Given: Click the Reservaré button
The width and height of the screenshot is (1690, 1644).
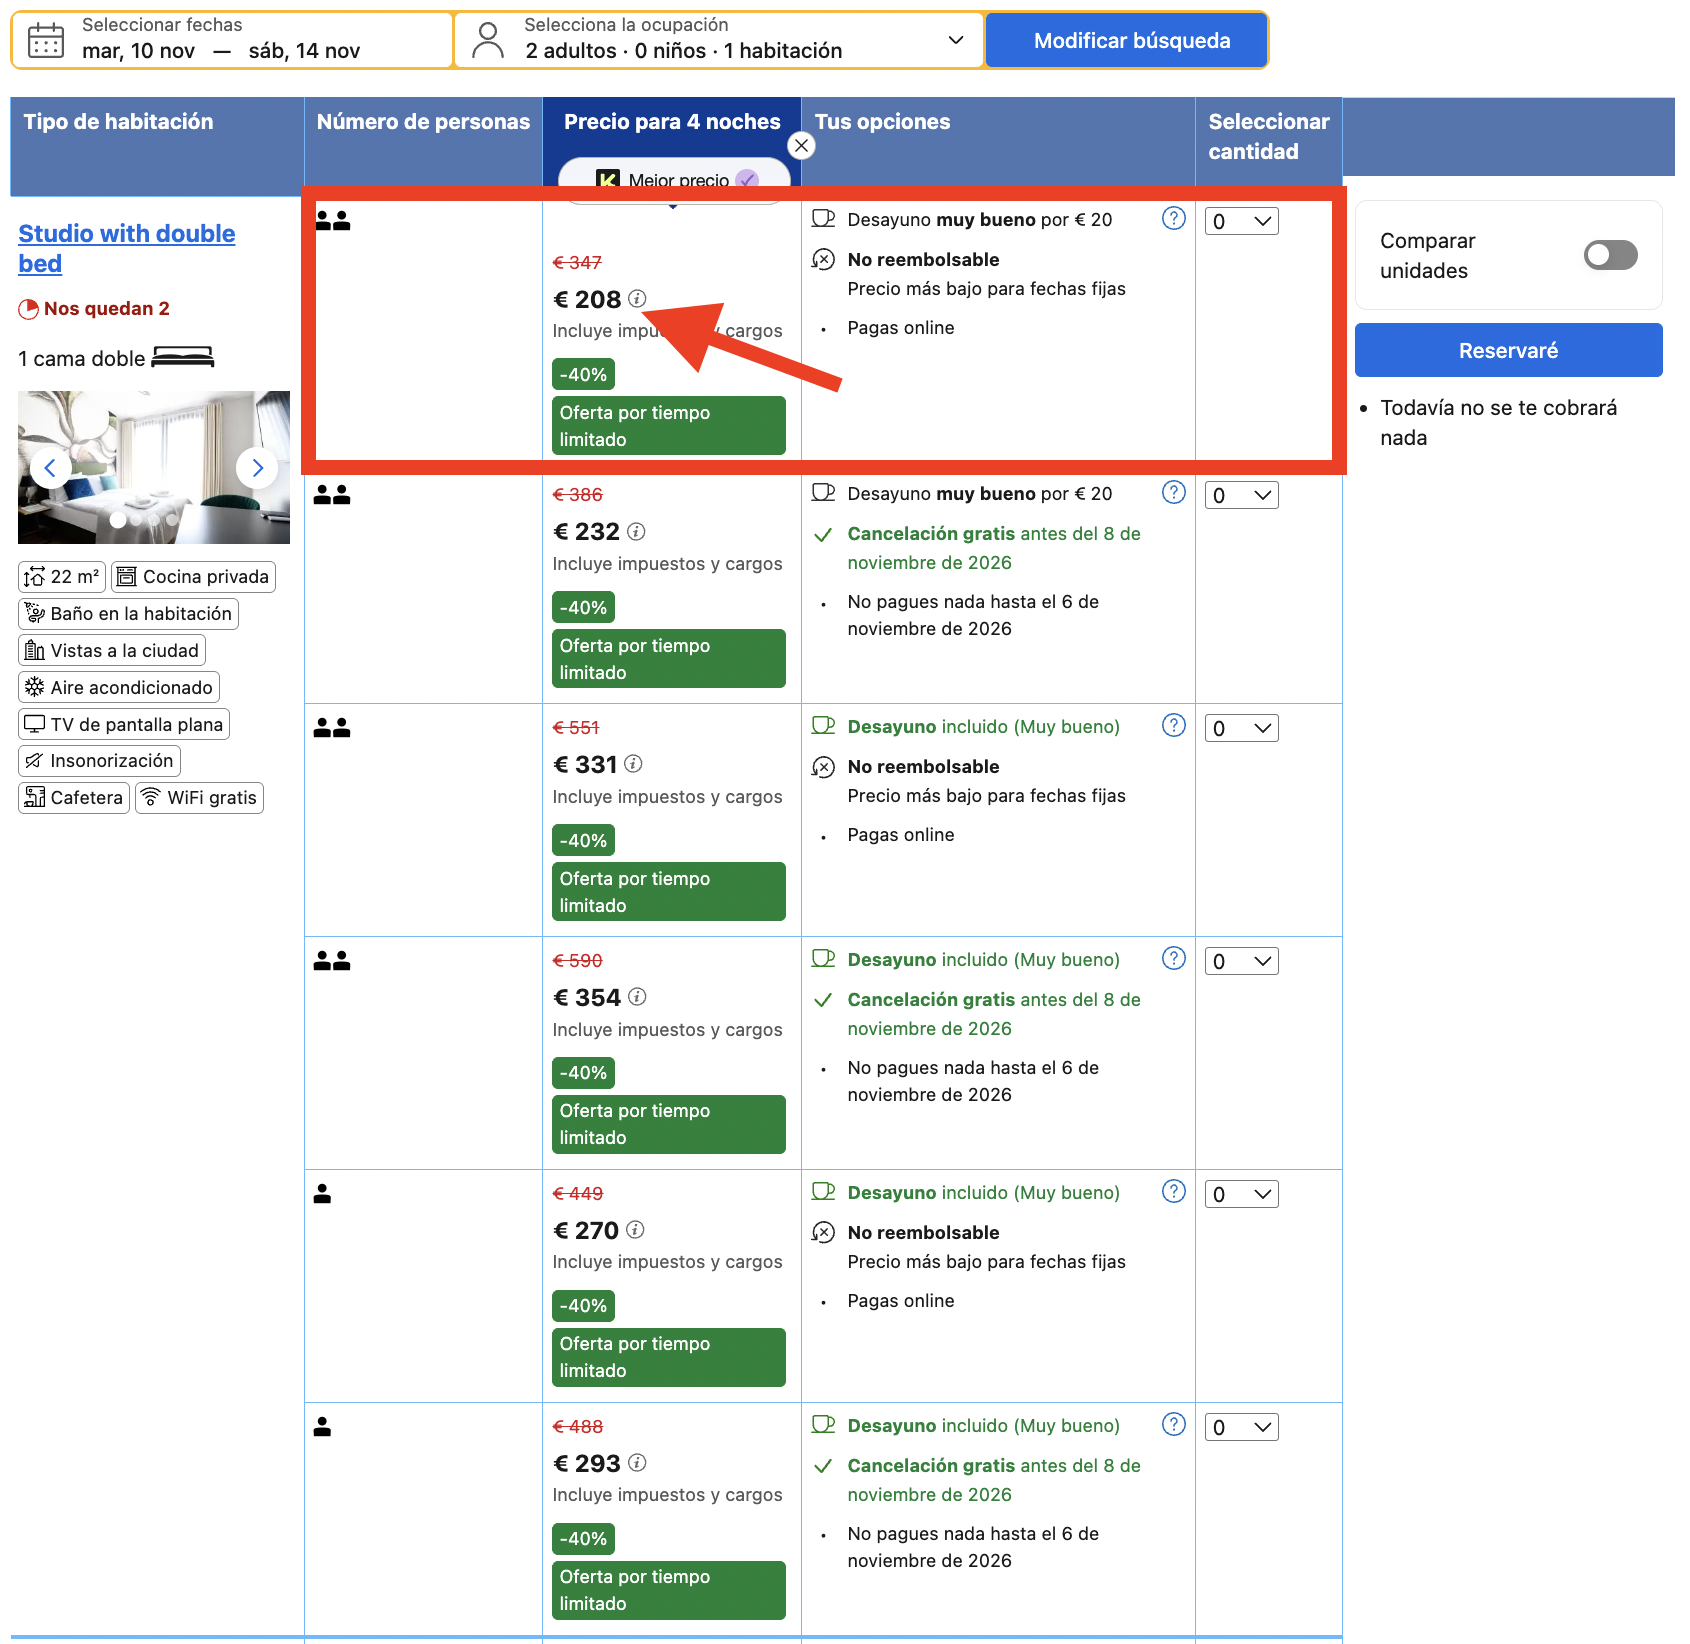Looking at the screenshot, I should pyautogui.click(x=1508, y=350).
